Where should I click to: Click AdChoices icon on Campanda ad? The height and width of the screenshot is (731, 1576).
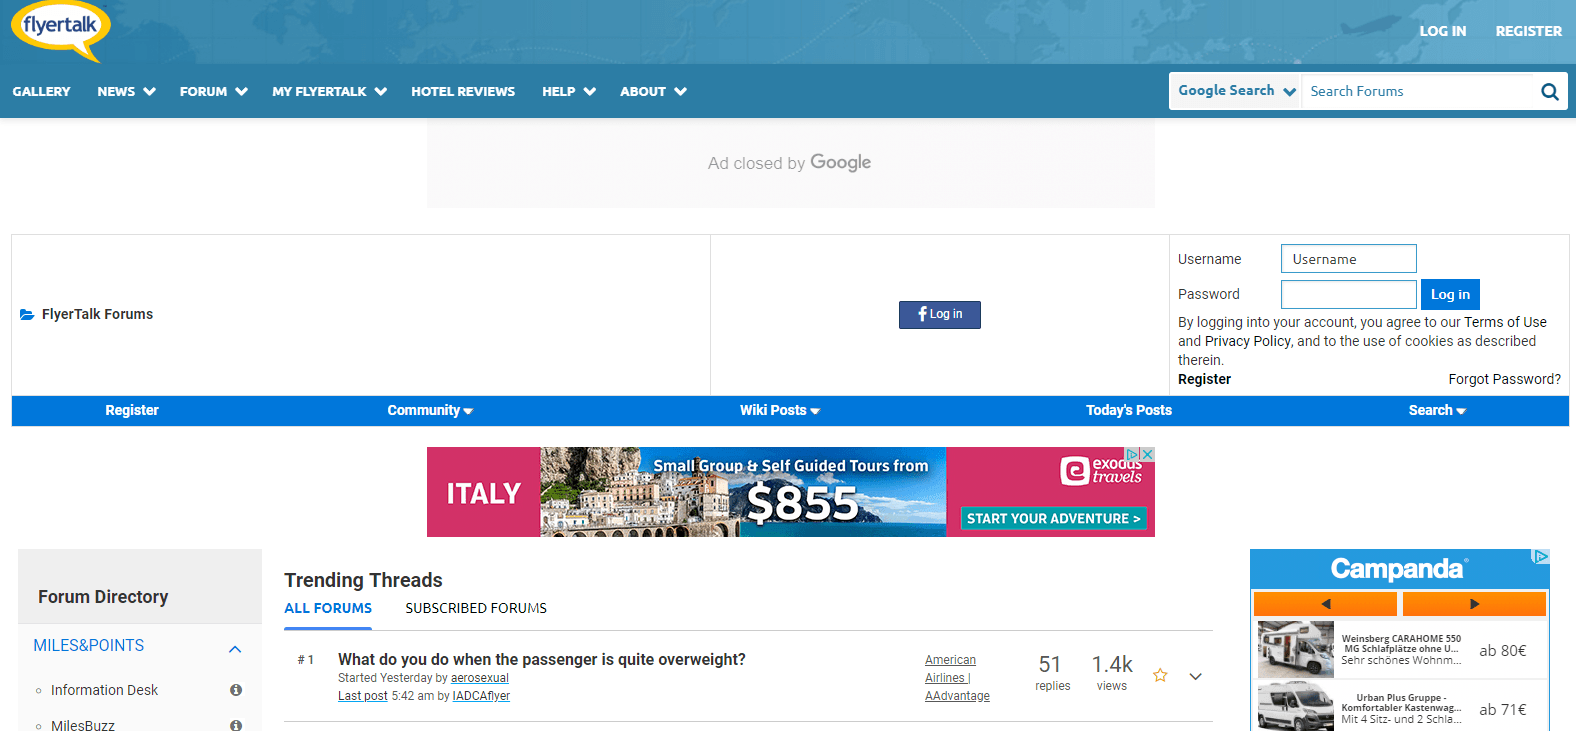[1541, 556]
